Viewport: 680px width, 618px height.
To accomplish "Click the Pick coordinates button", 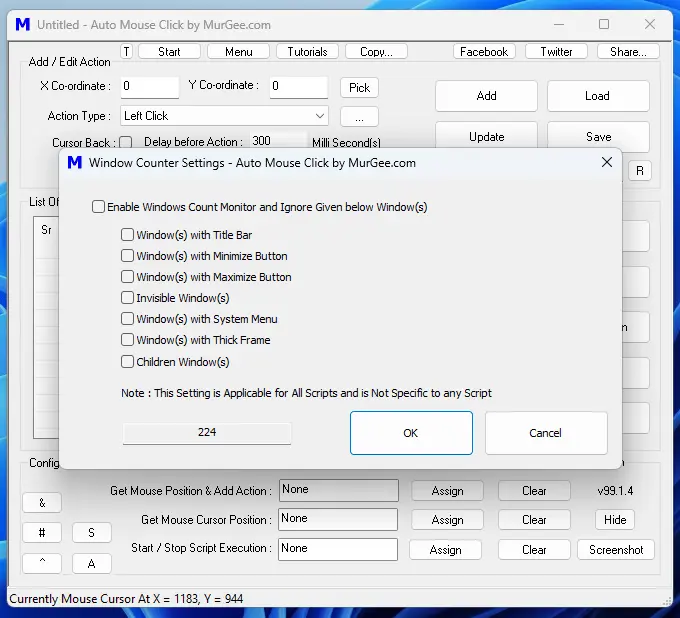I will (x=360, y=88).
